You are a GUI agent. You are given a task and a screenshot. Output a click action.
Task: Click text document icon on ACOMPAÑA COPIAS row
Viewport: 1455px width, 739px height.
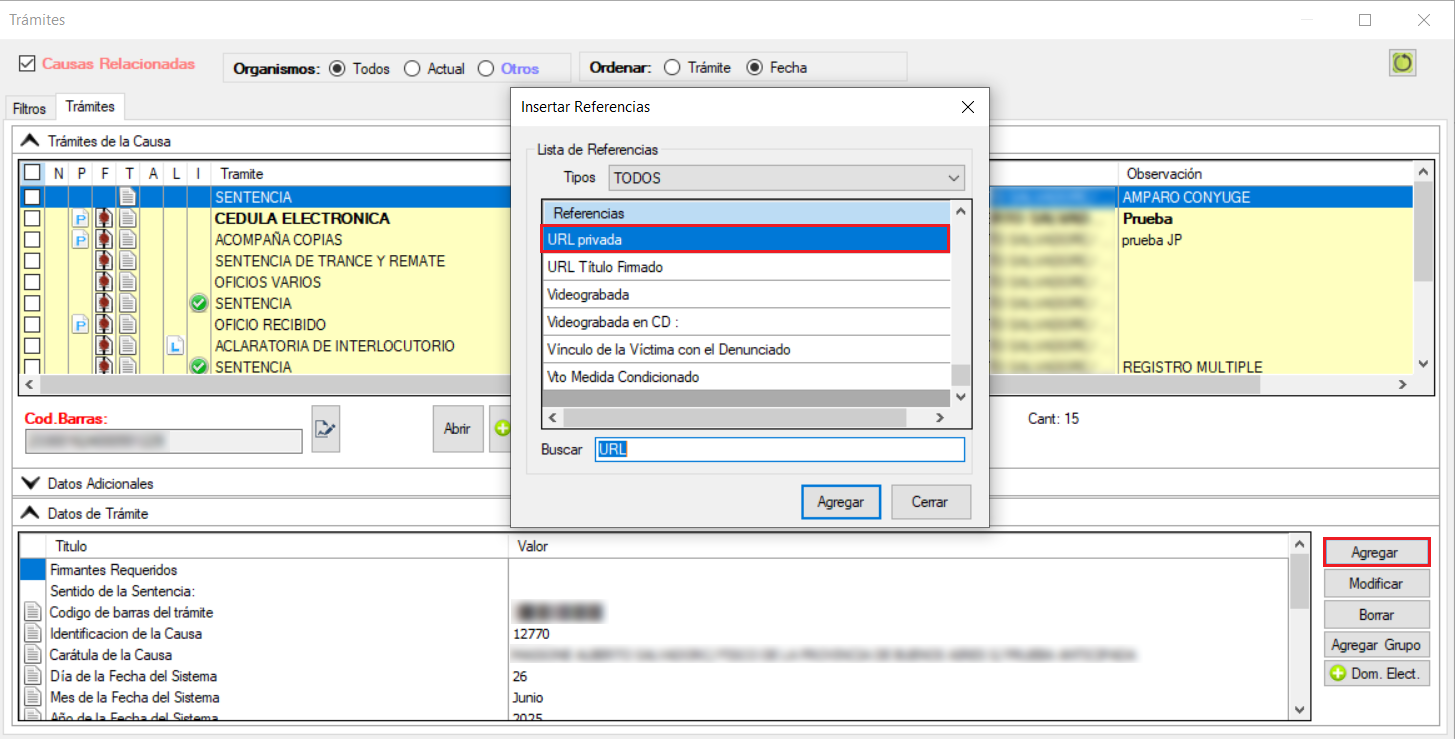(127, 240)
